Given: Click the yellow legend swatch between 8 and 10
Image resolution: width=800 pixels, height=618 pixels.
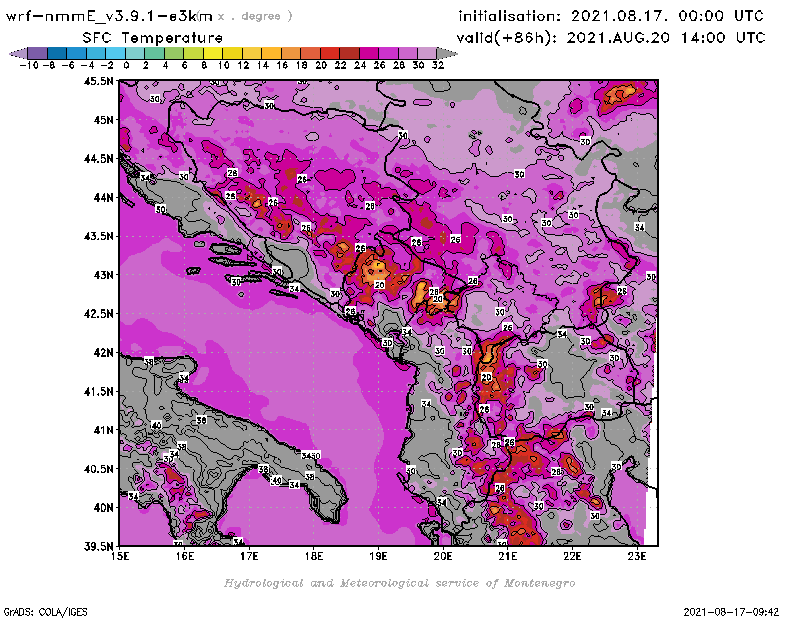Looking at the screenshot, I should (x=213, y=54).
